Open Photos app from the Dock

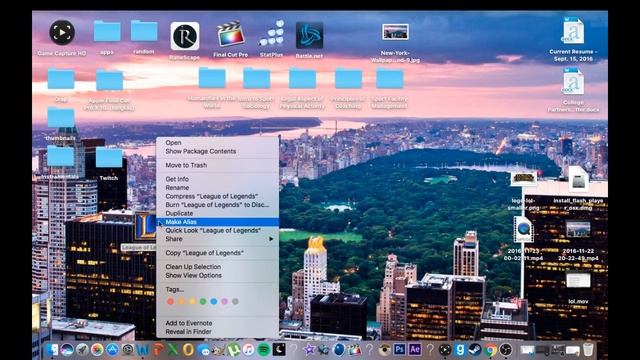97,349
